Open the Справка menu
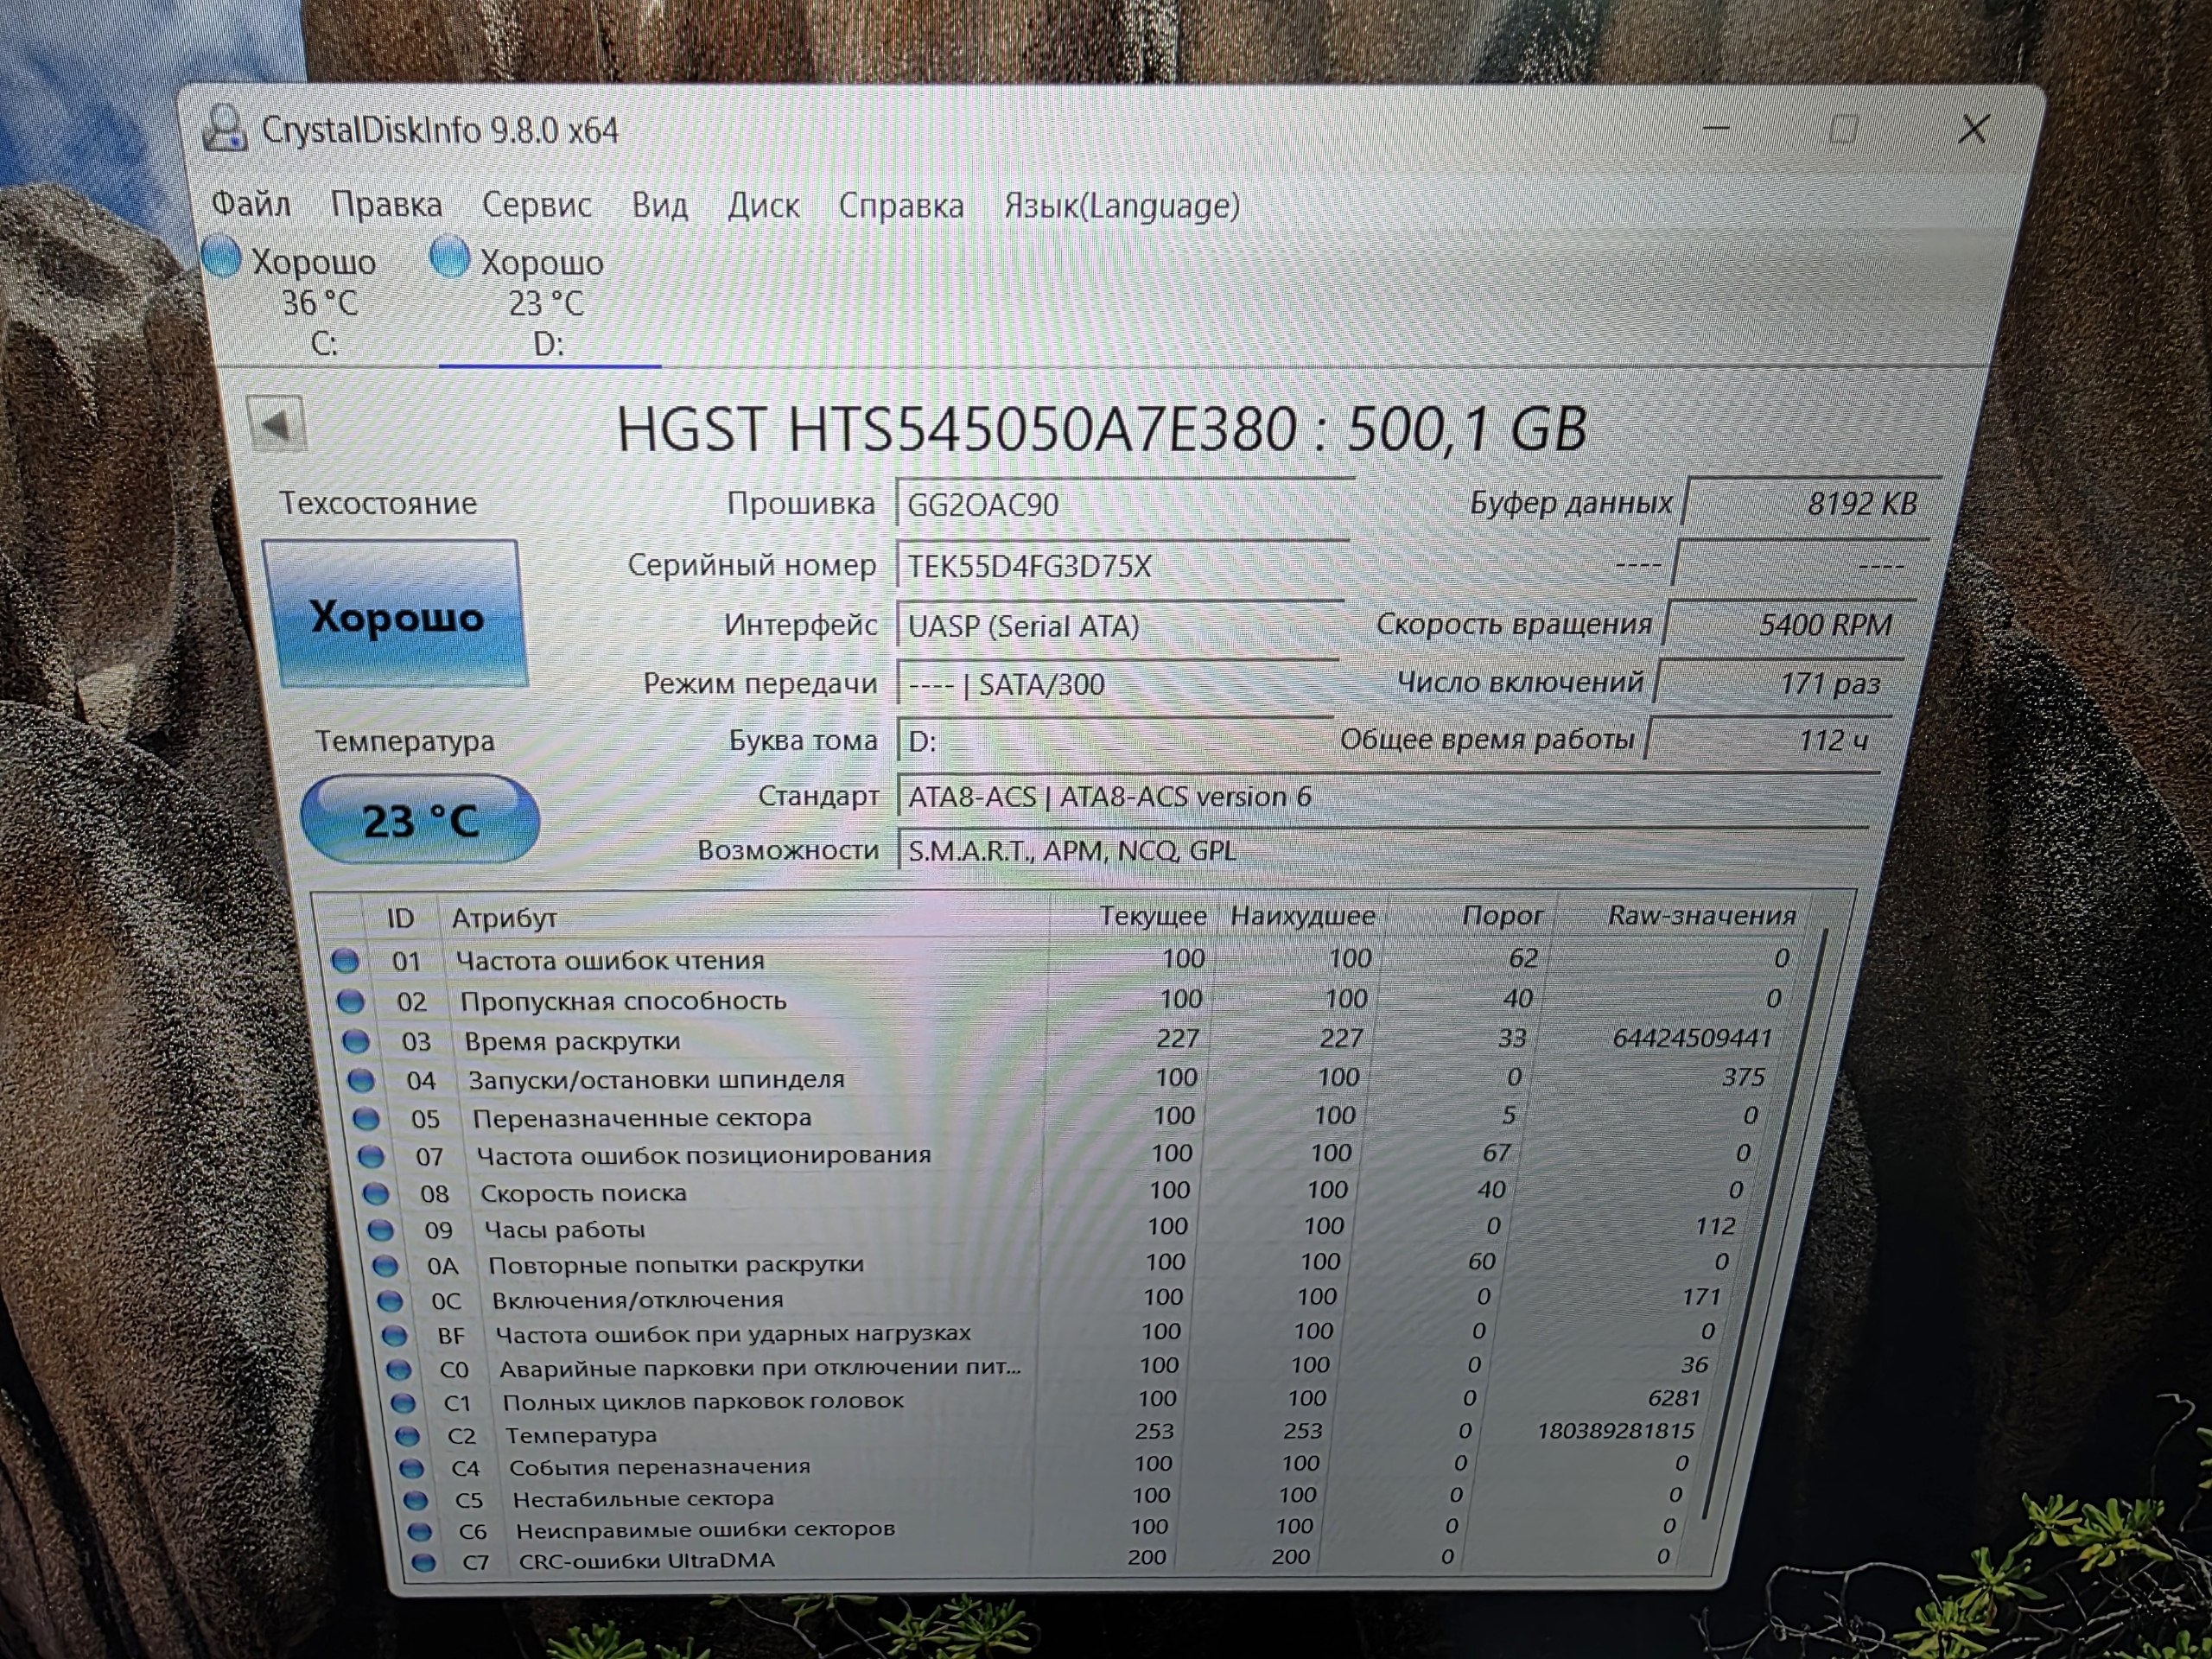The height and width of the screenshot is (1659, 2212). tap(901, 205)
